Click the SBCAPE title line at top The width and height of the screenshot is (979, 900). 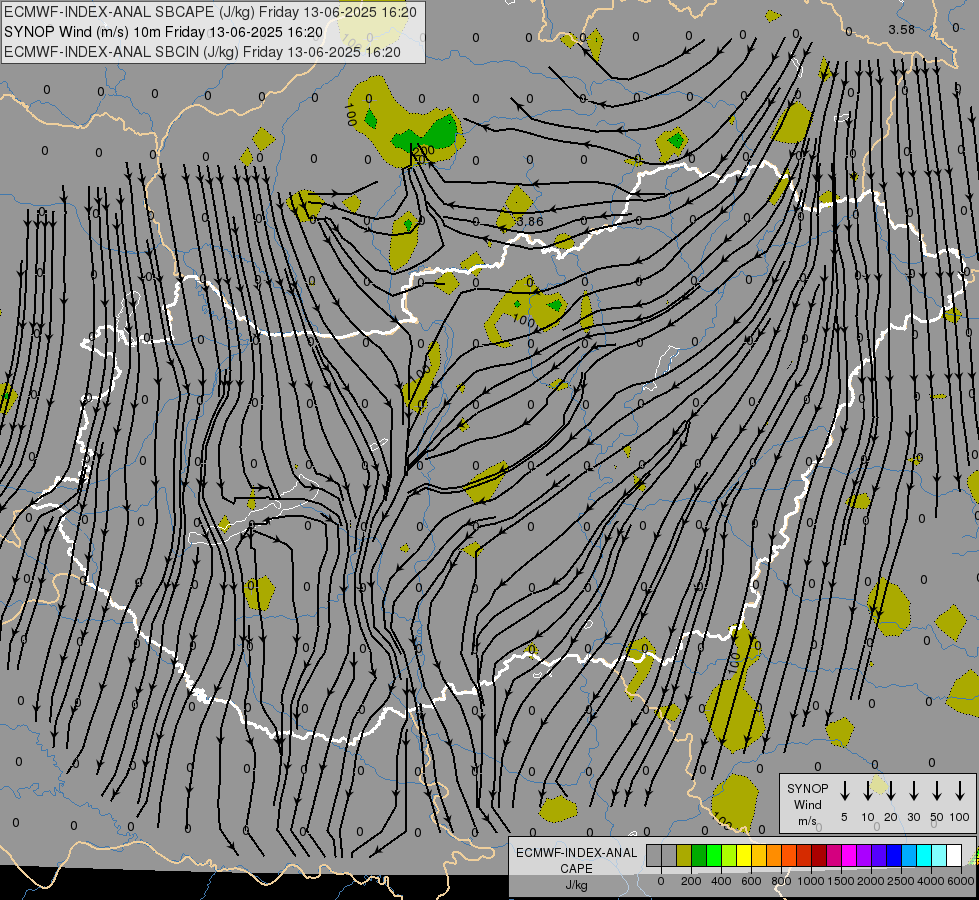[x=210, y=12]
